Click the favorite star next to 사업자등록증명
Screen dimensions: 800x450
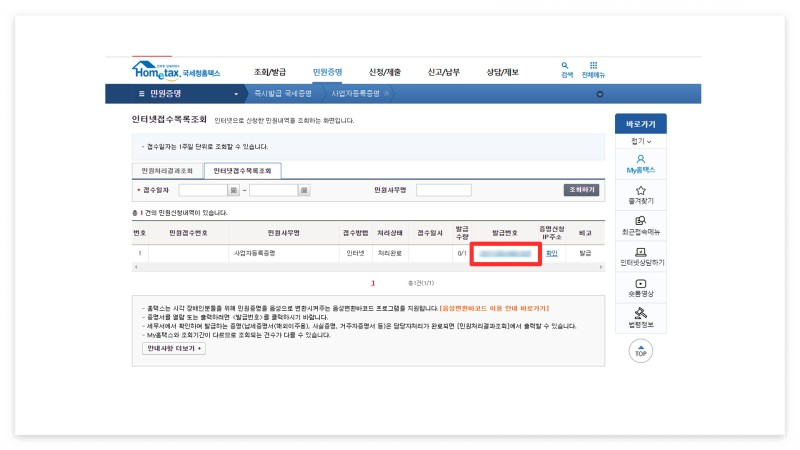pyautogui.click(x=386, y=93)
